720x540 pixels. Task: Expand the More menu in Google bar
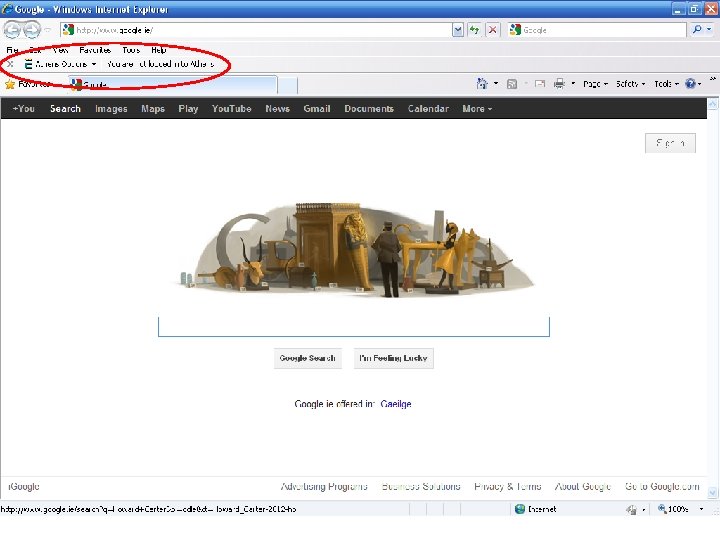tap(477, 109)
